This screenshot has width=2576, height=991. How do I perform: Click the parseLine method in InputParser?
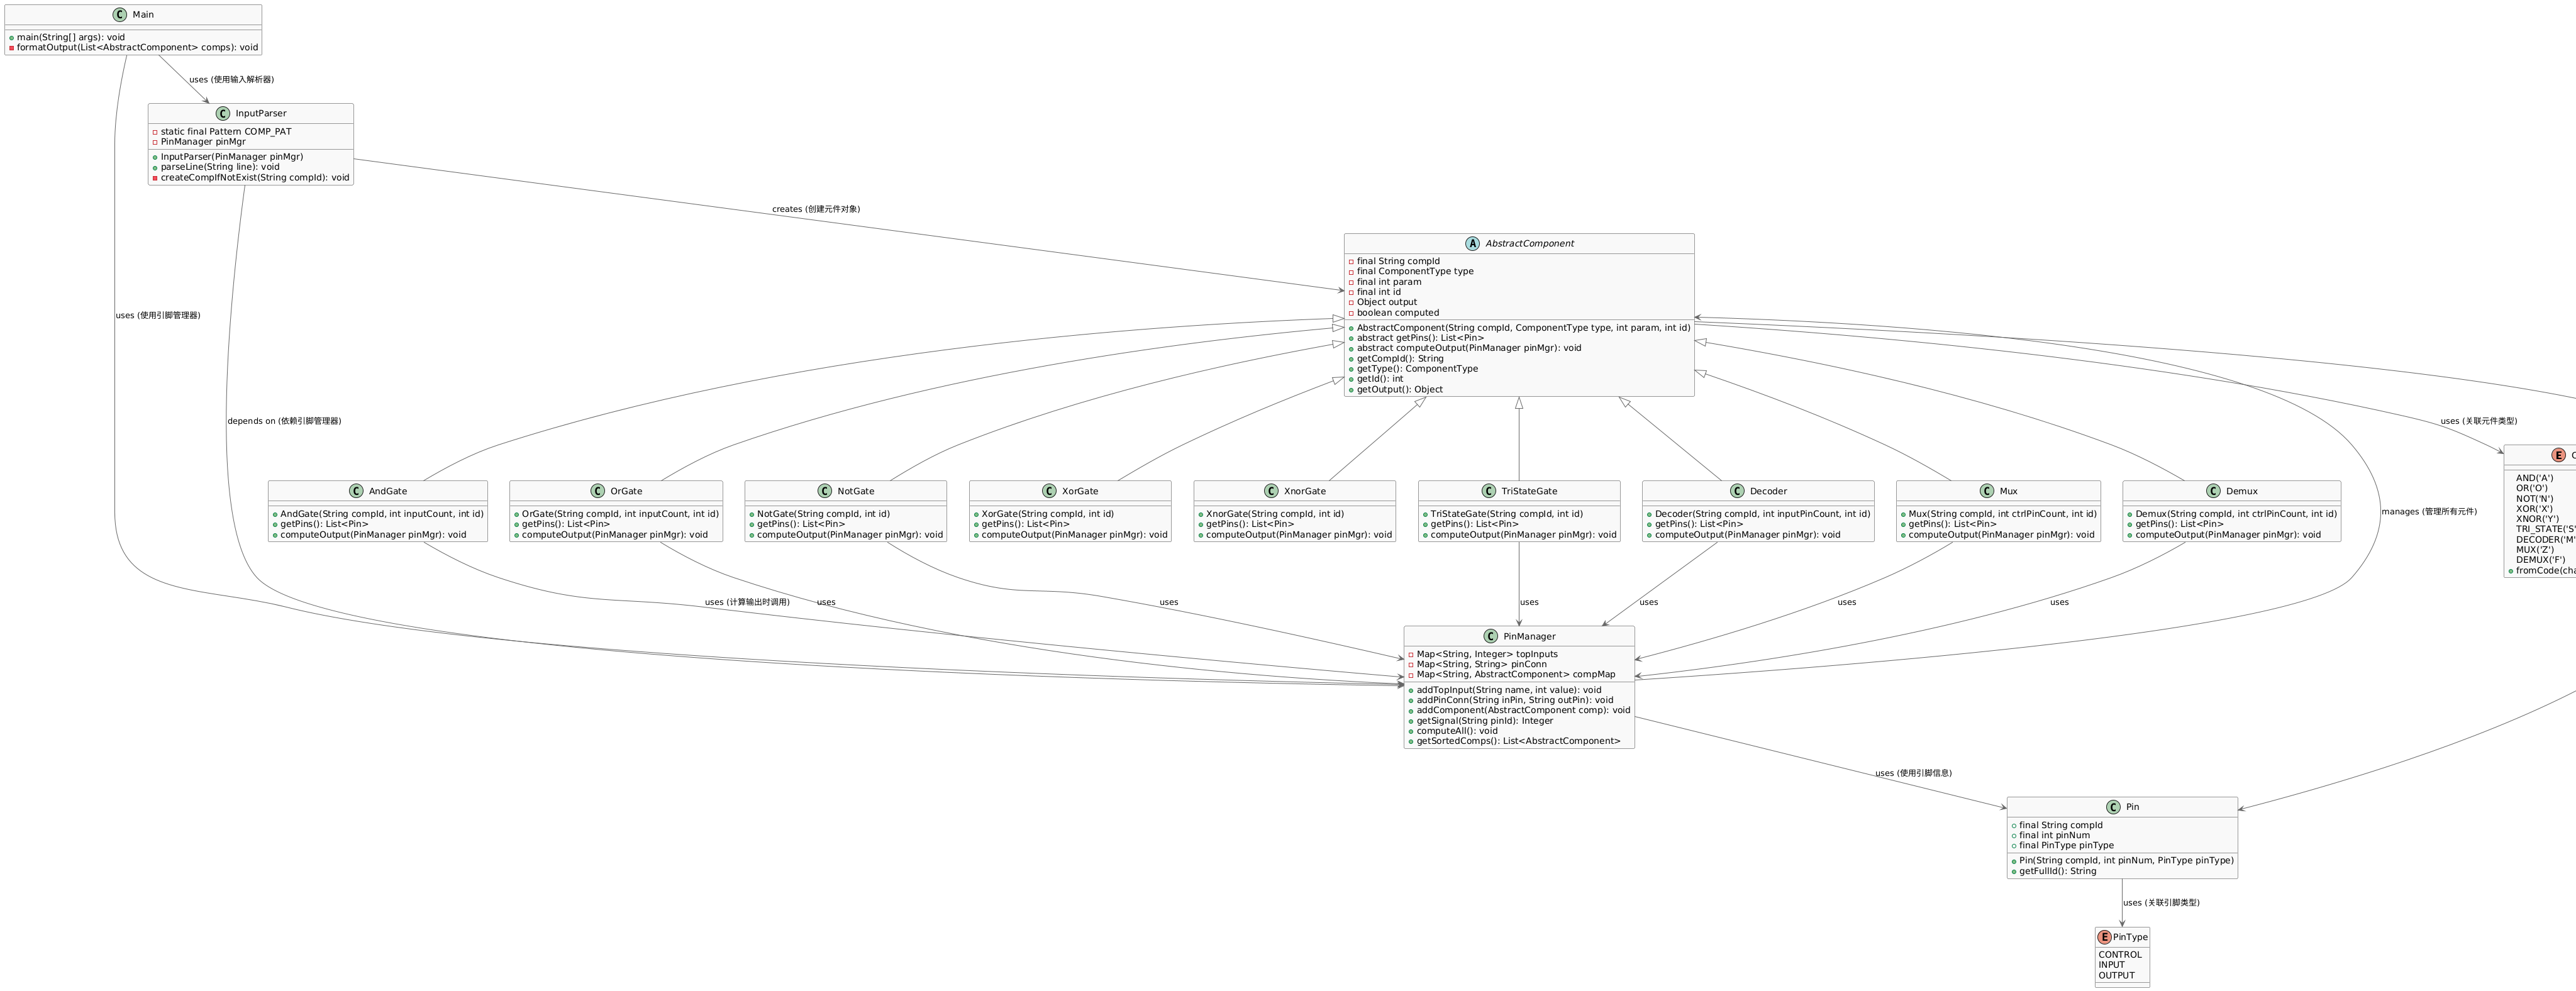[x=220, y=167]
